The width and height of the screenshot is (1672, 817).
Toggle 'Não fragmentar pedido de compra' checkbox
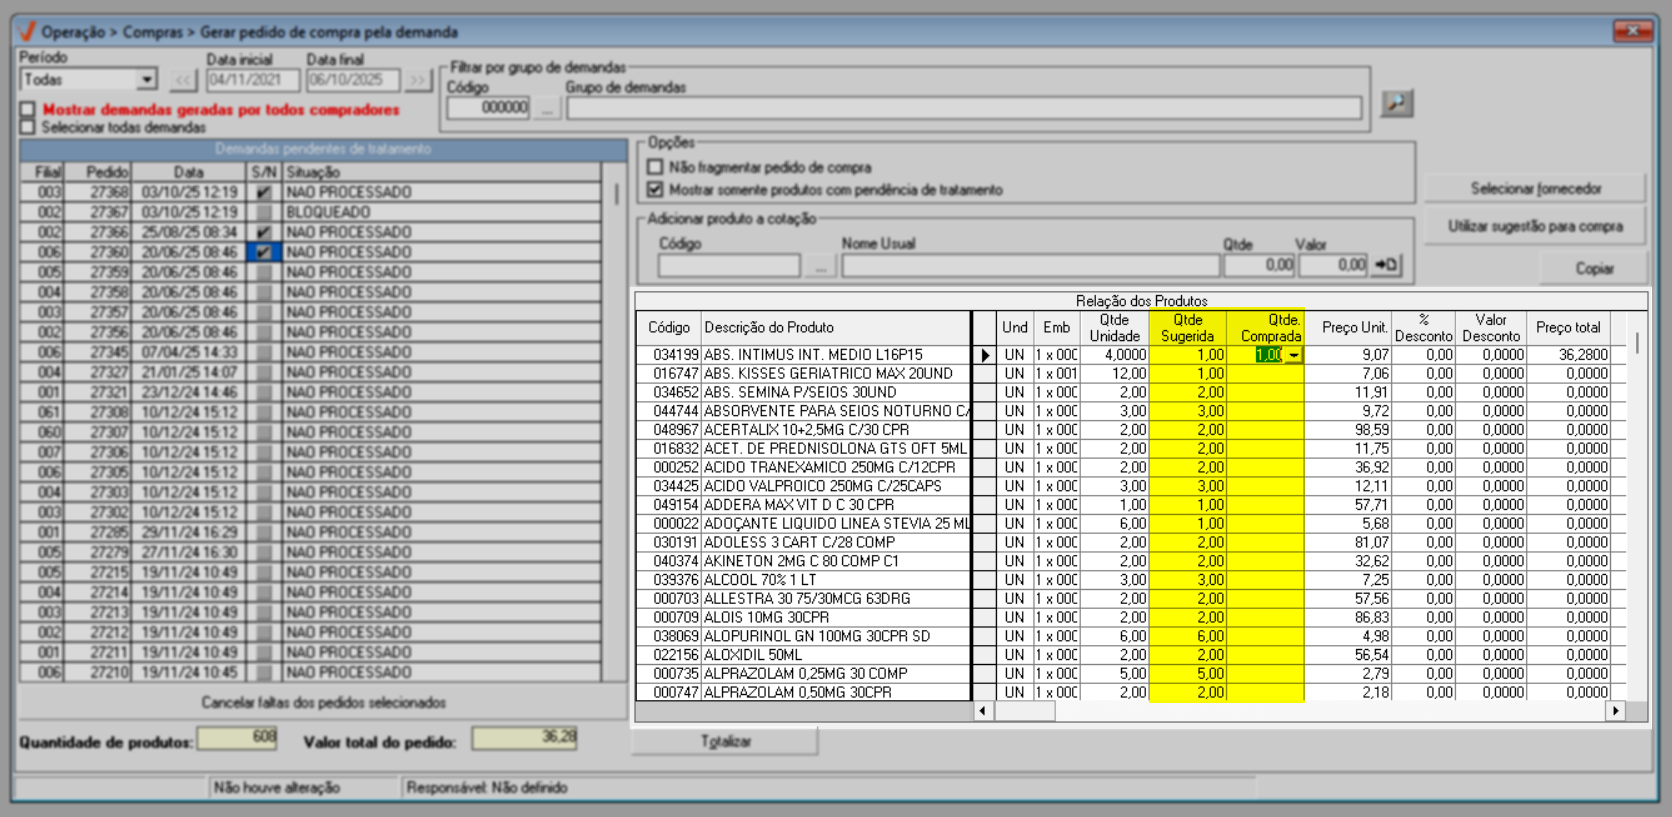click(655, 167)
